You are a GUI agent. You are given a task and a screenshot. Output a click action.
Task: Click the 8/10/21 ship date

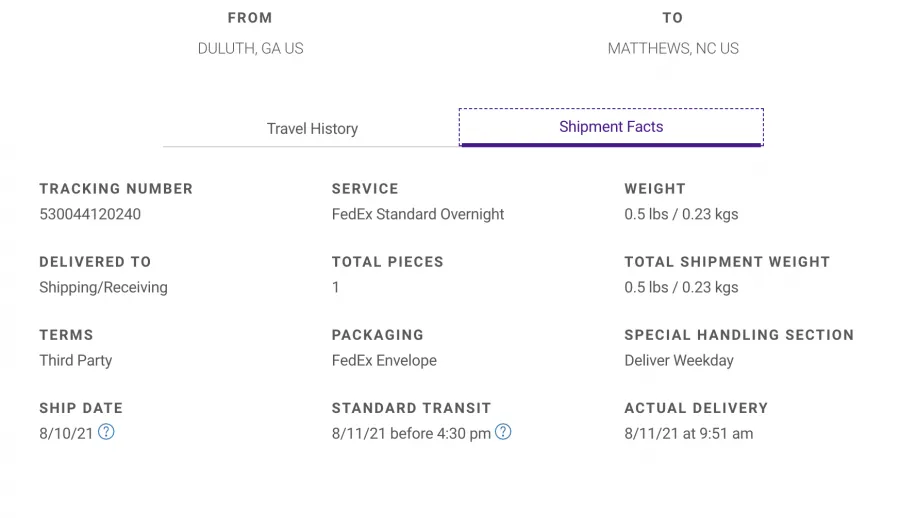pos(66,434)
